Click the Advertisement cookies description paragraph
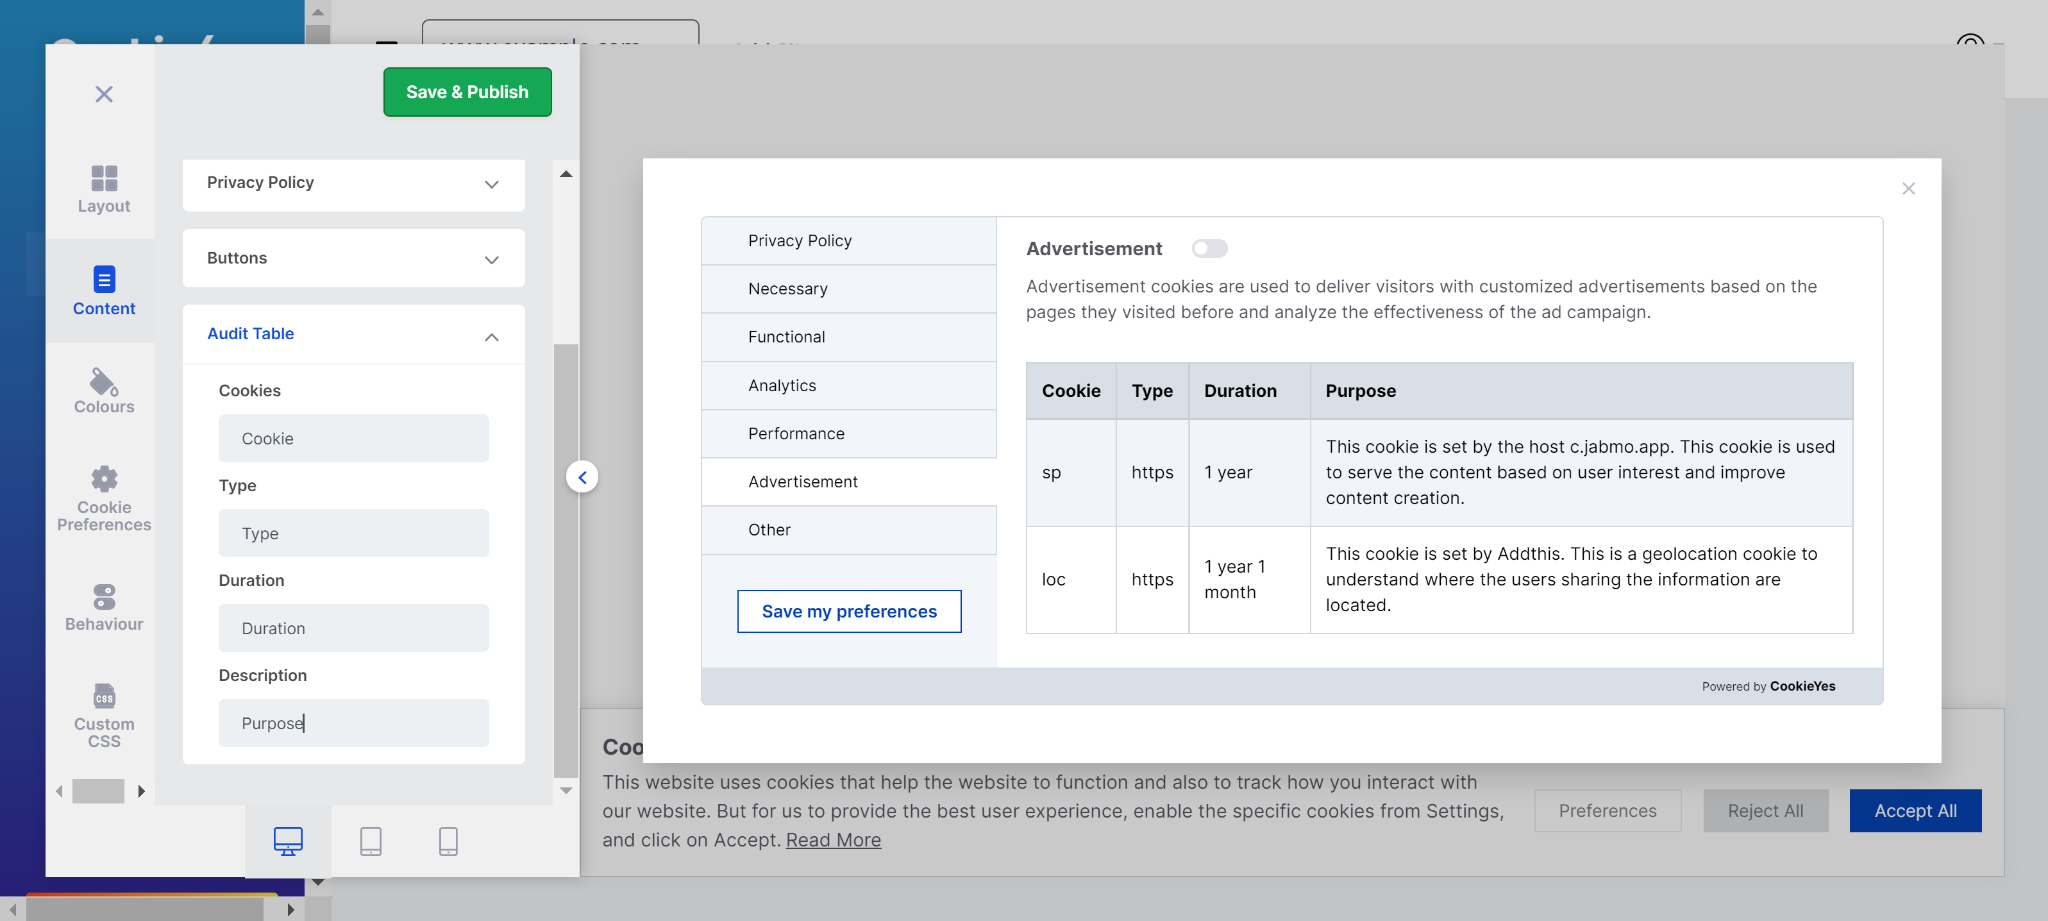 1422,299
